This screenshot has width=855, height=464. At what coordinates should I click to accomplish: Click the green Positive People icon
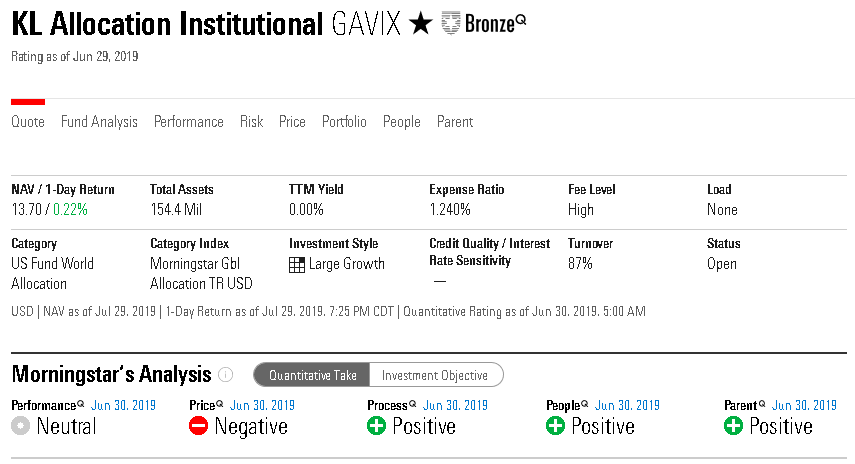pos(556,426)
